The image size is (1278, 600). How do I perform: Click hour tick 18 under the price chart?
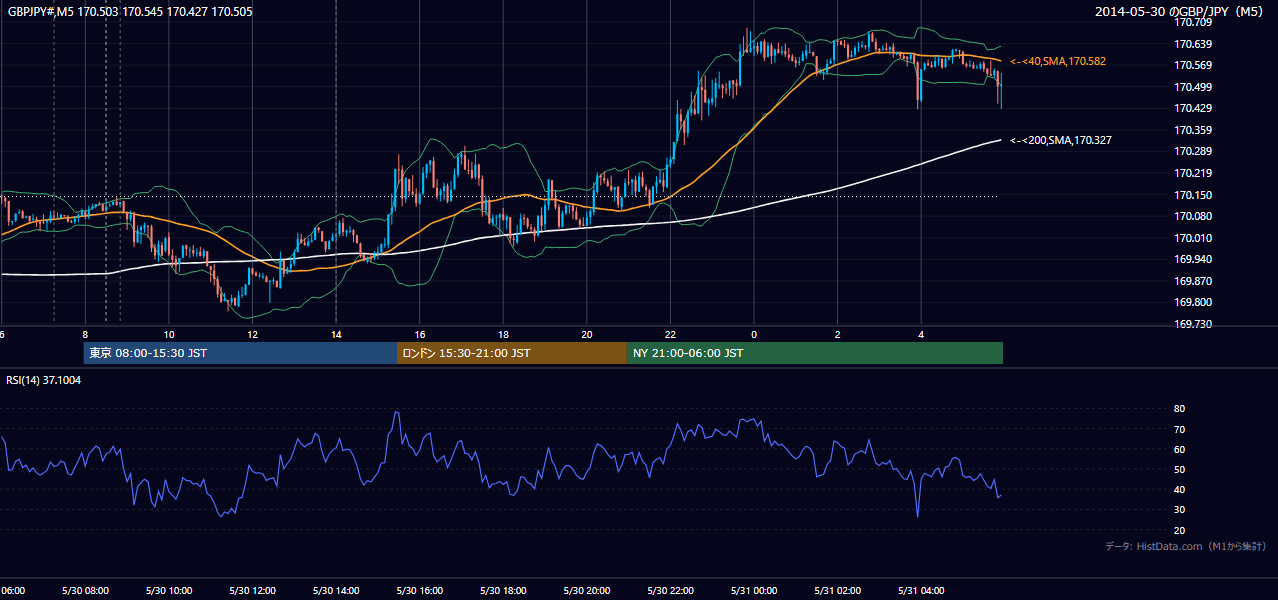(503, 335)
